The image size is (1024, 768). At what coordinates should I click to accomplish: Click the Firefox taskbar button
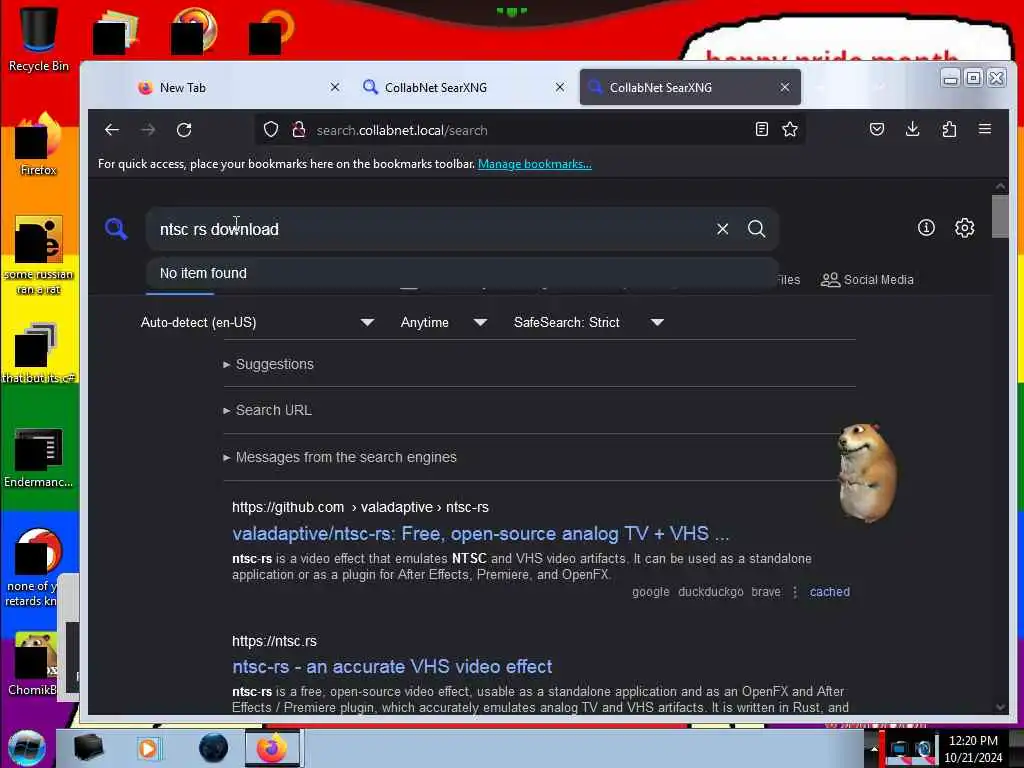(272, 748)
